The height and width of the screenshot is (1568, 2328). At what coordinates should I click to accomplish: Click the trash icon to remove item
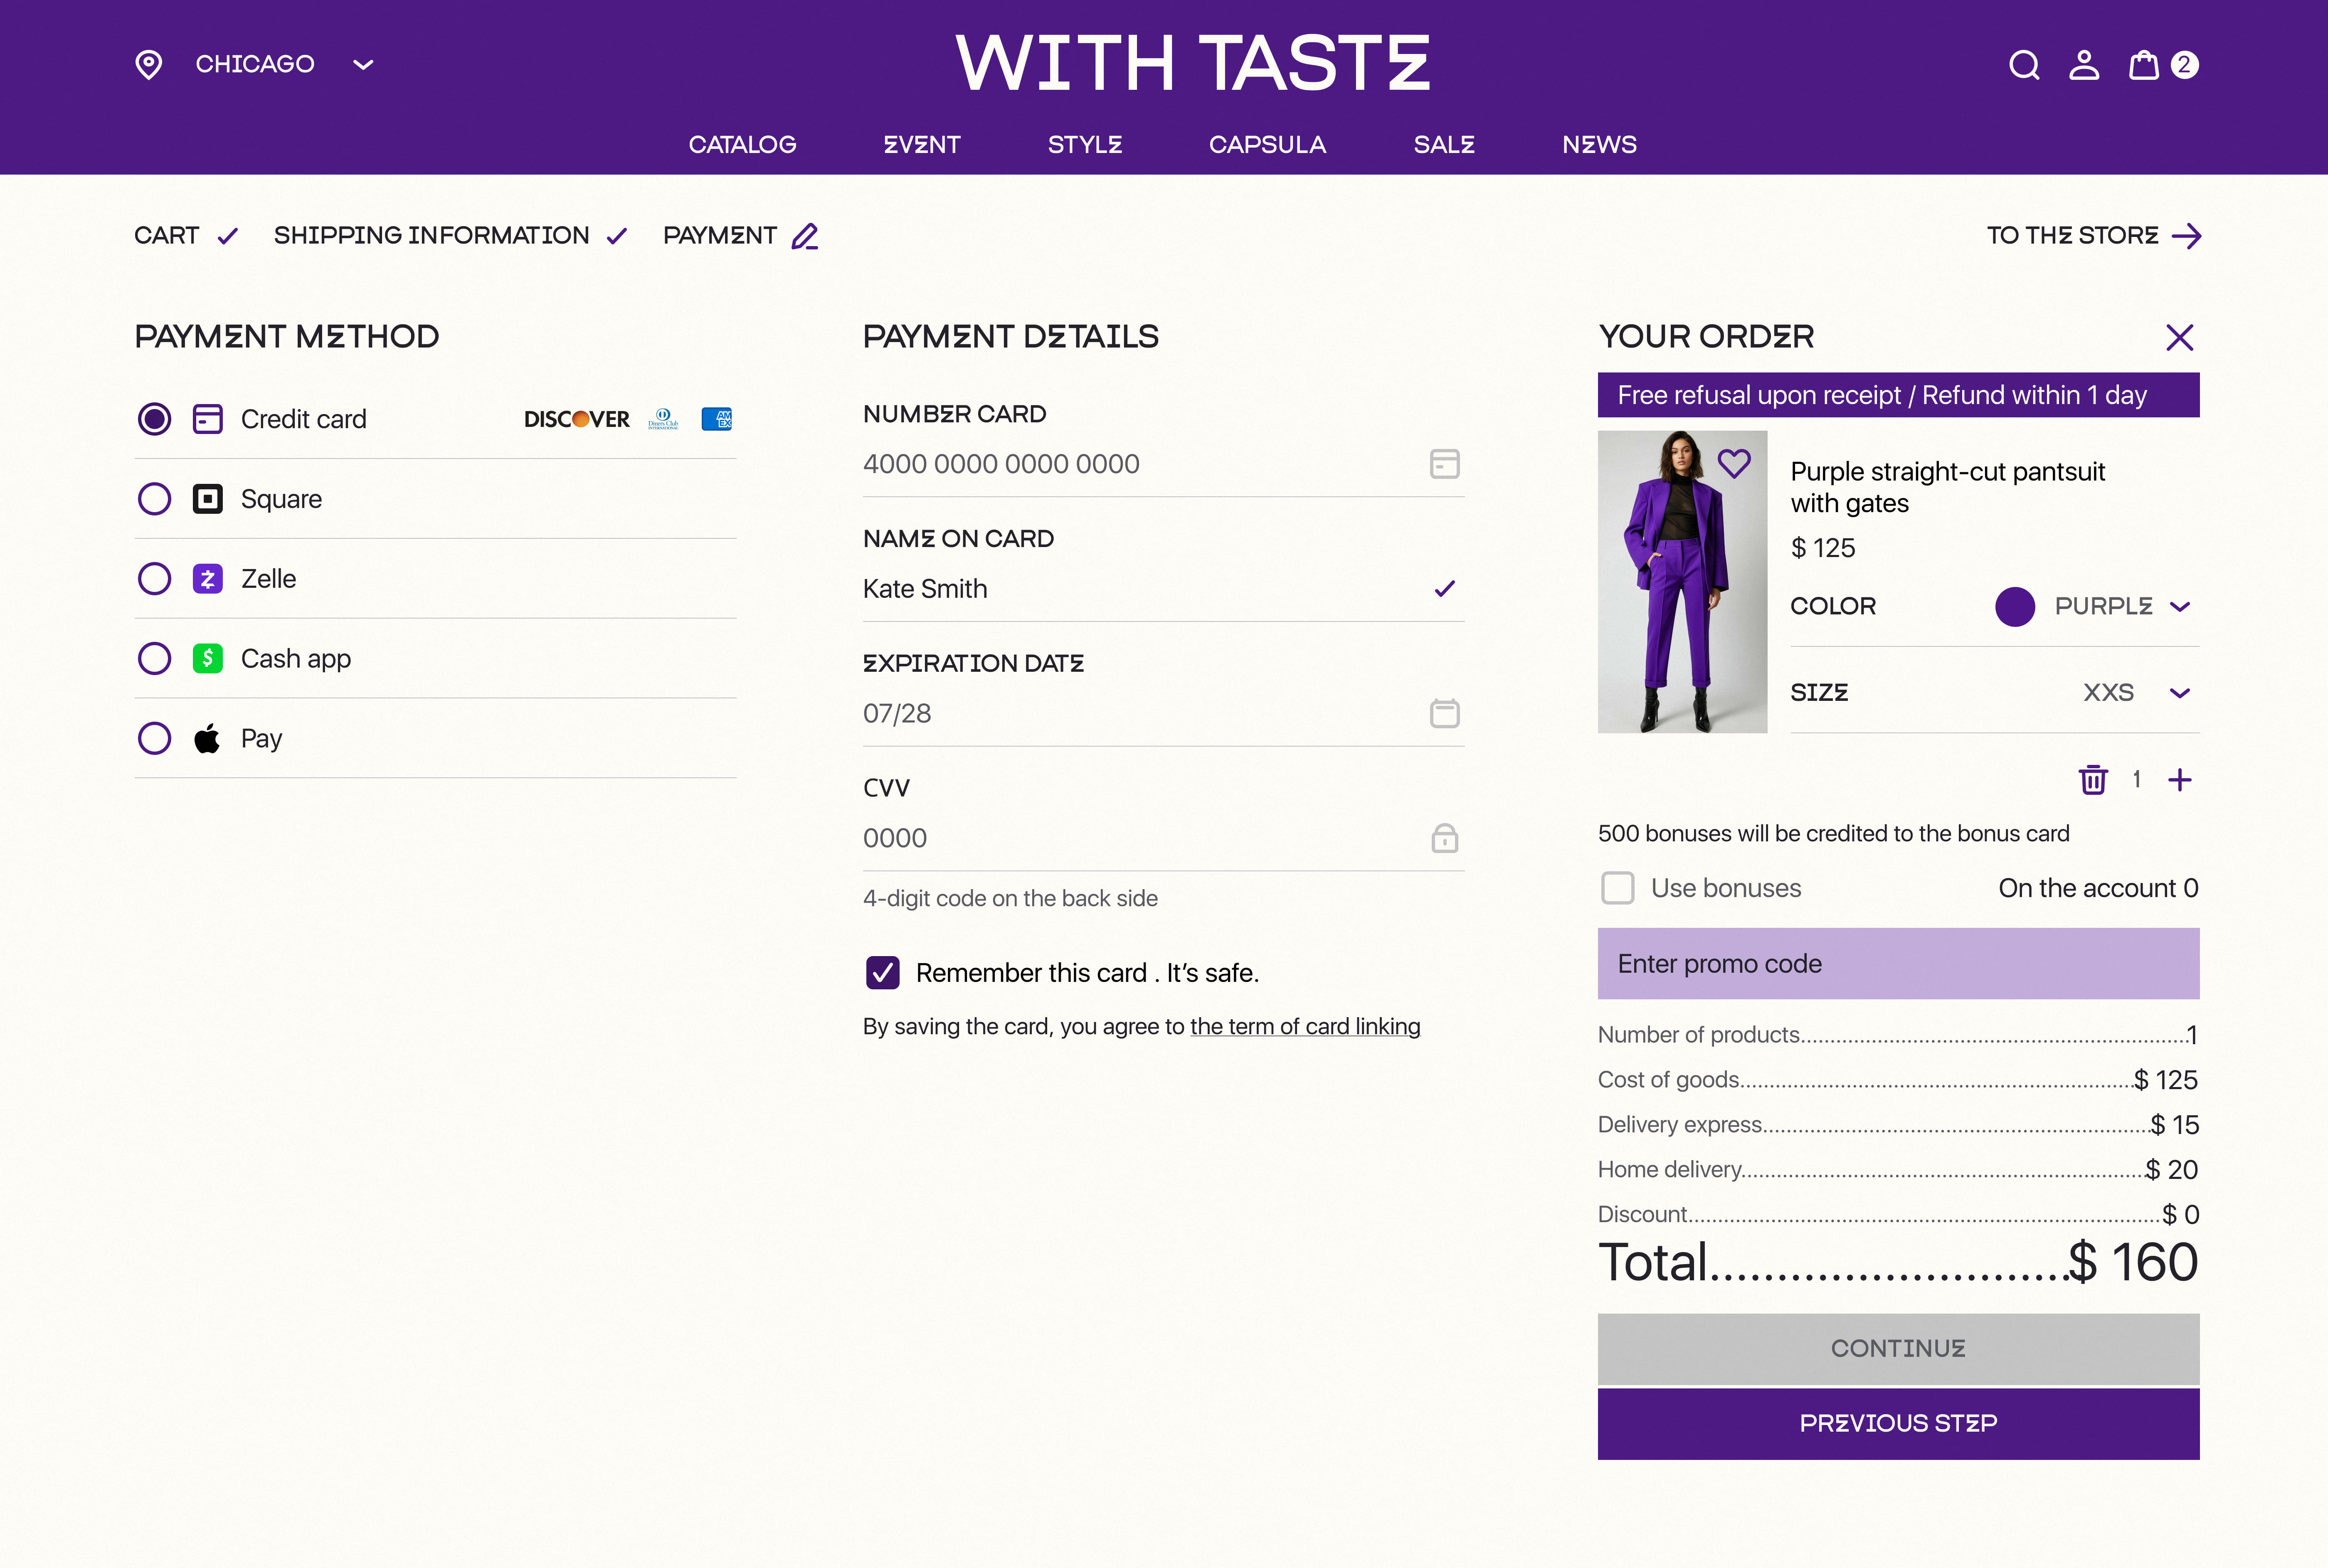2093,780
